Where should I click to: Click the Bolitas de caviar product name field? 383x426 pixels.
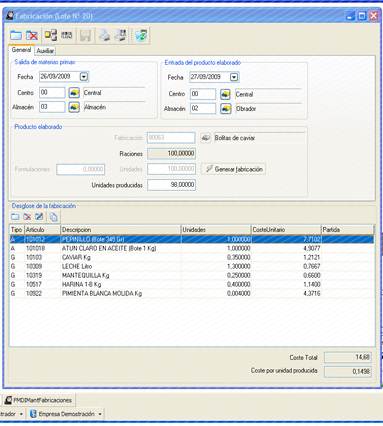click(259, 138)
